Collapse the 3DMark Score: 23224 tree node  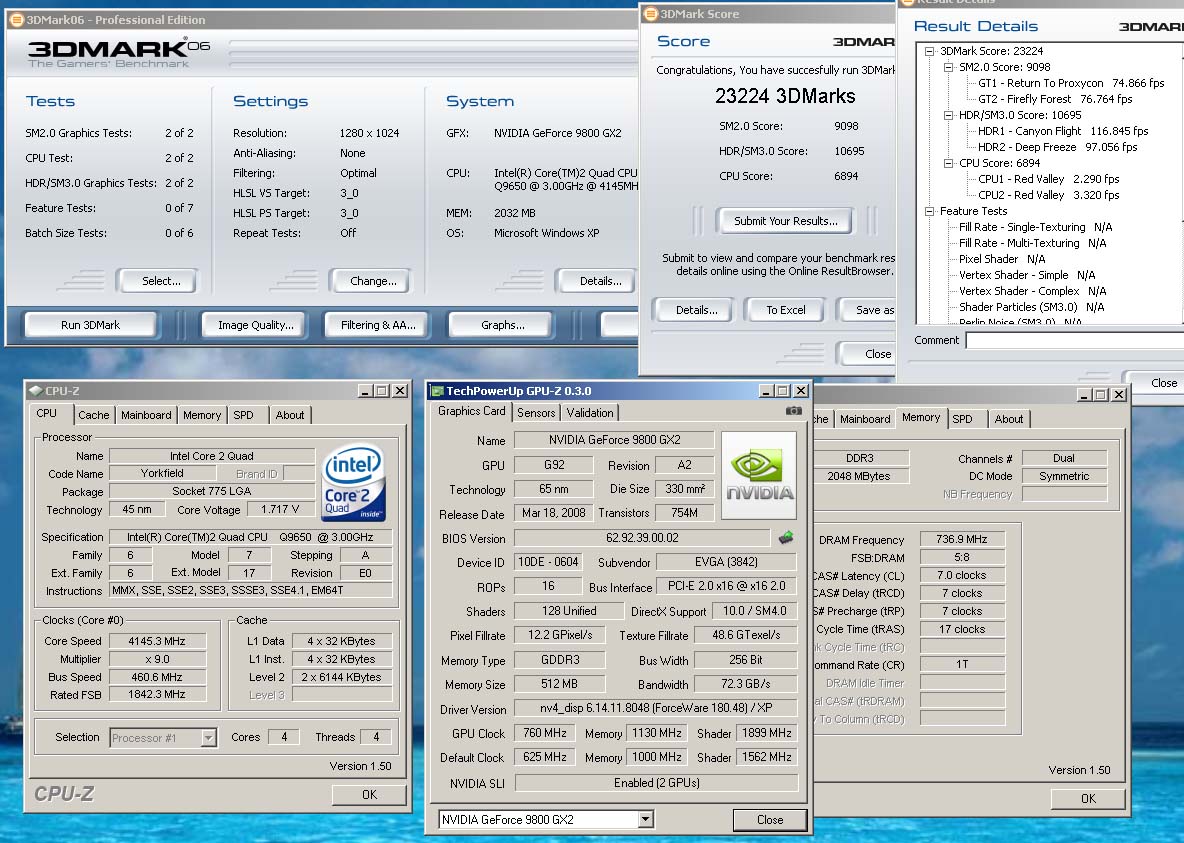tap(930, 51)
